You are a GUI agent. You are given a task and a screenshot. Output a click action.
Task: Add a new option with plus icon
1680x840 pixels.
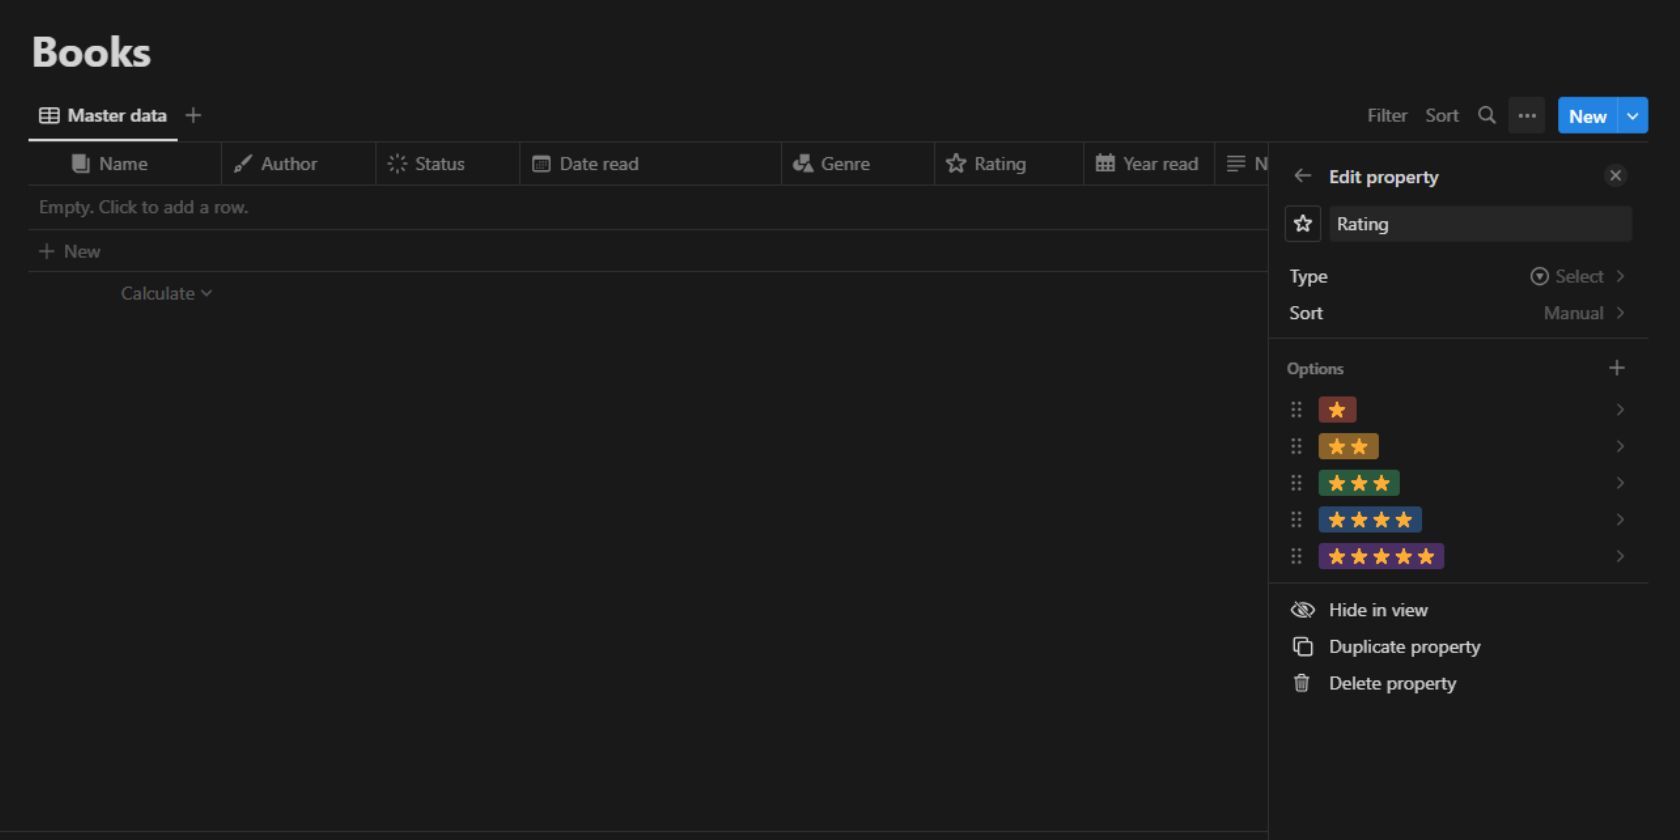1617,368
